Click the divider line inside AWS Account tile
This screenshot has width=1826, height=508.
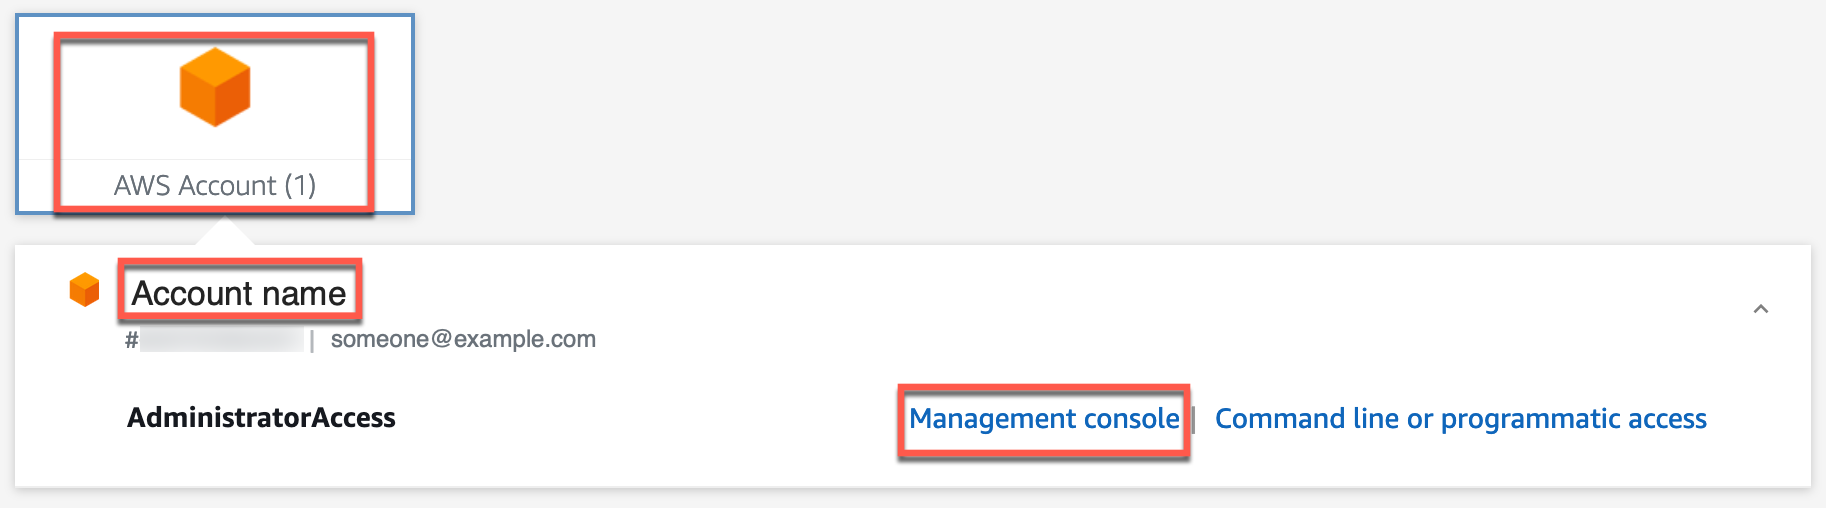pyautogui.click(x=215, y=159)
